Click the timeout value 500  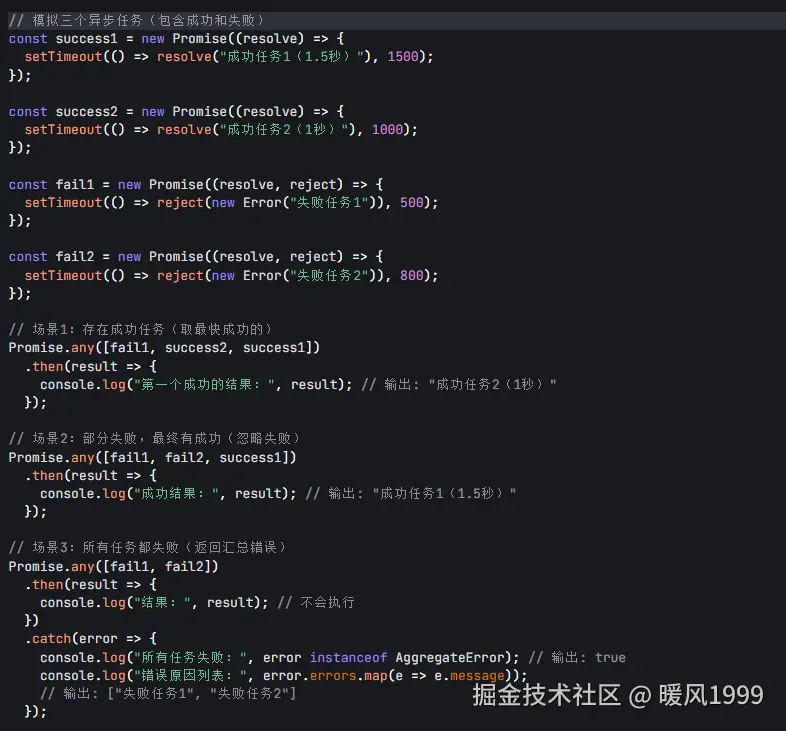click(x=412, y=203)
